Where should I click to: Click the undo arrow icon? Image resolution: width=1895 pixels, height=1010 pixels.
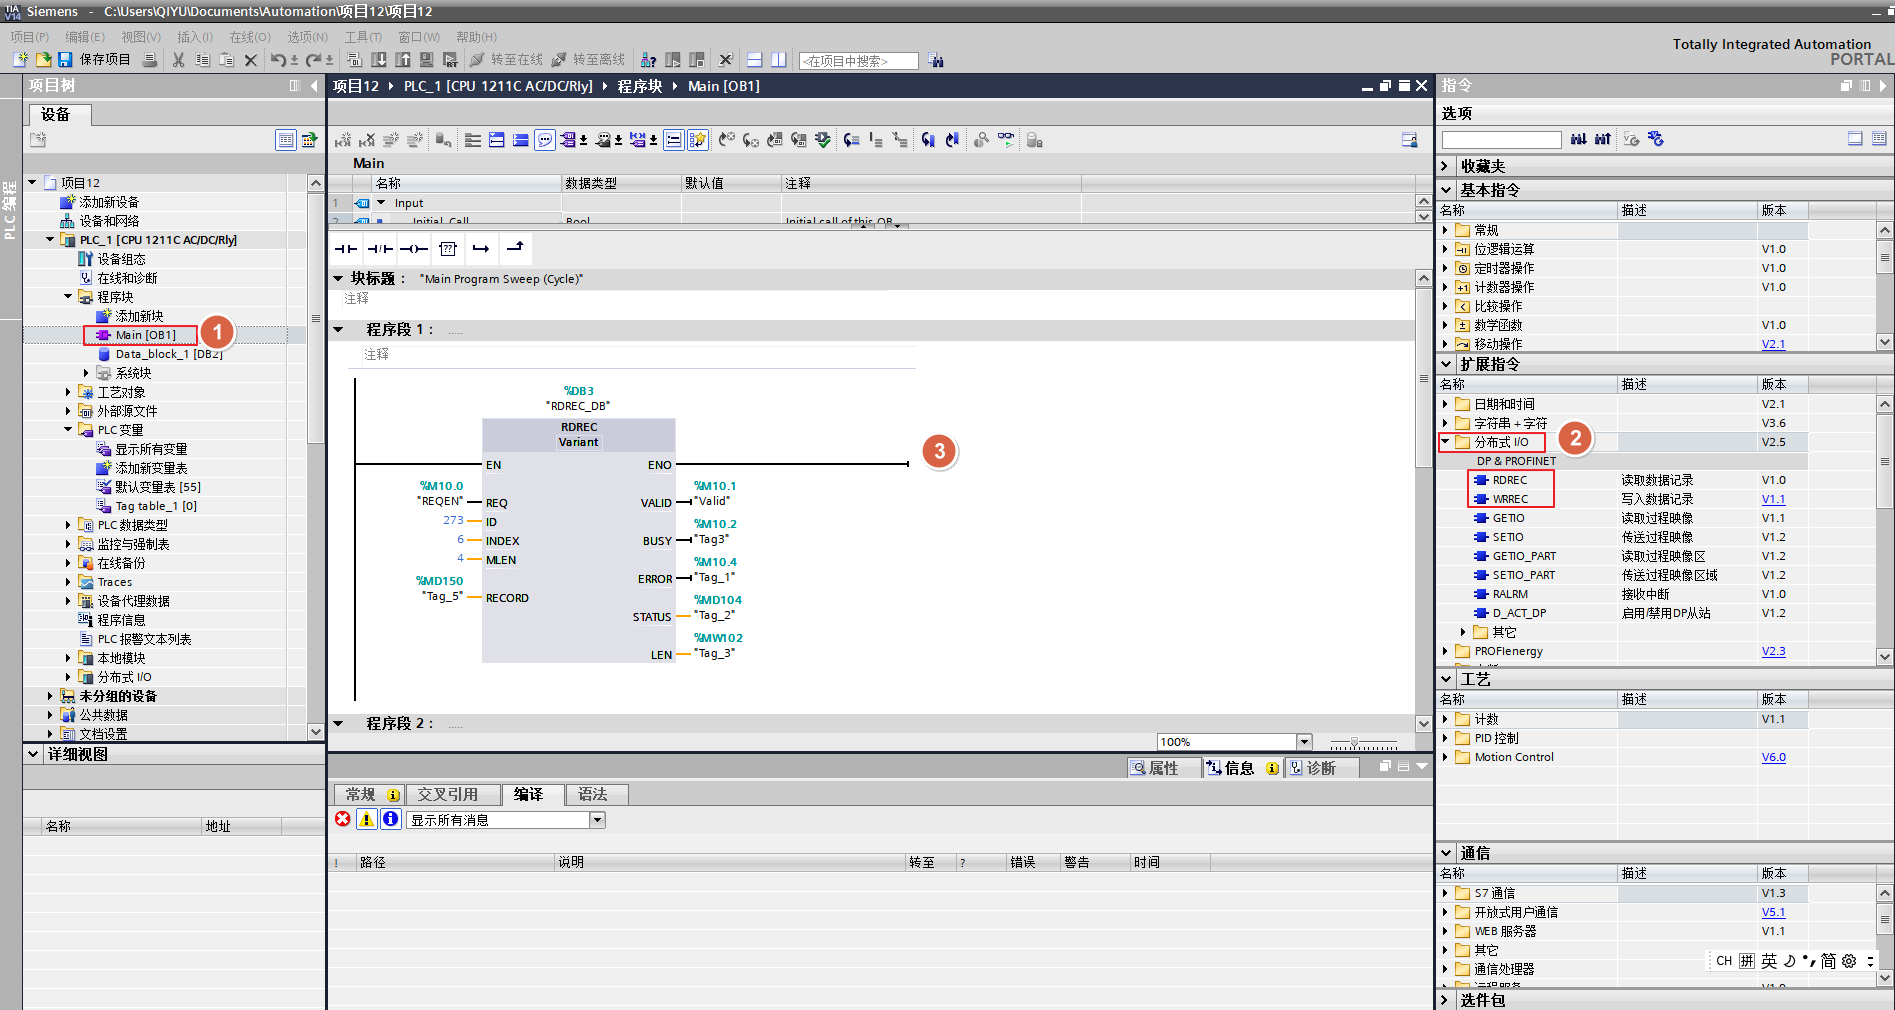pos(278,60)
